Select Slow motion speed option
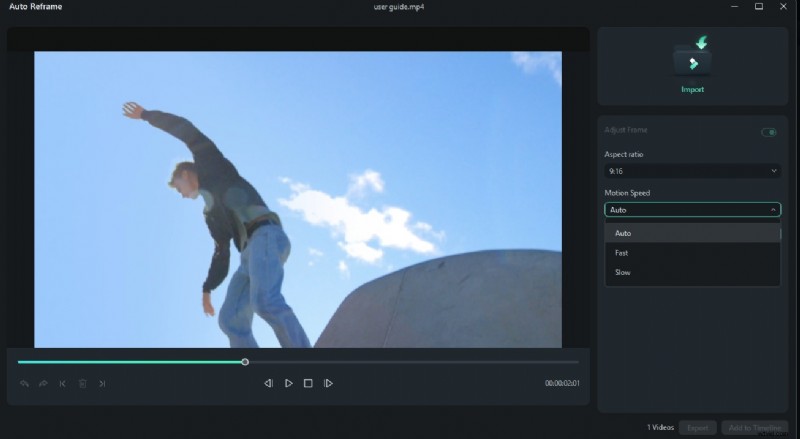The image size is (800, 439). (x=692, y=272)
